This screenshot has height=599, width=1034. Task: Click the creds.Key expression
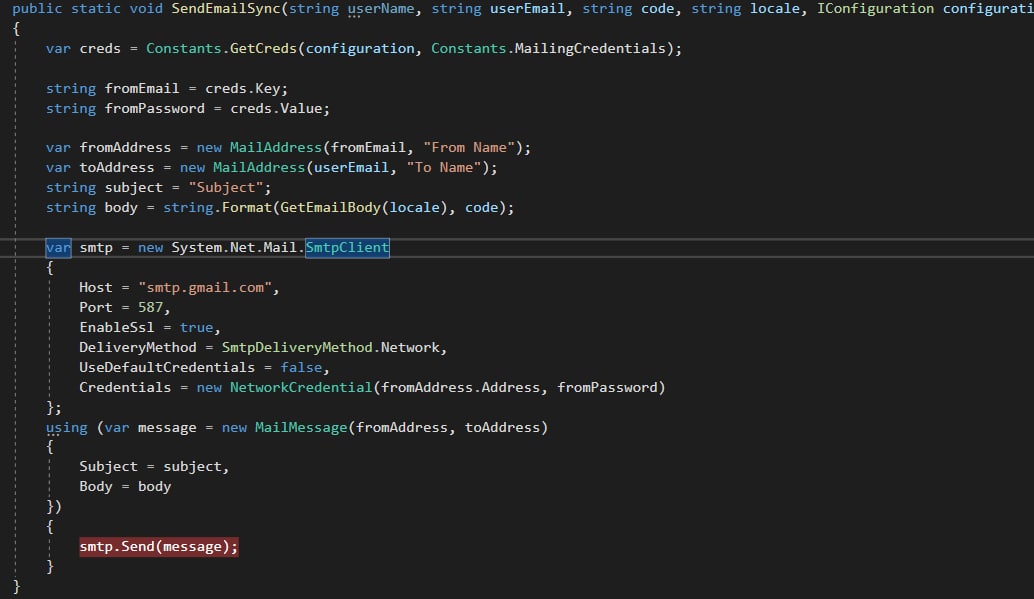tap(242, 88)
